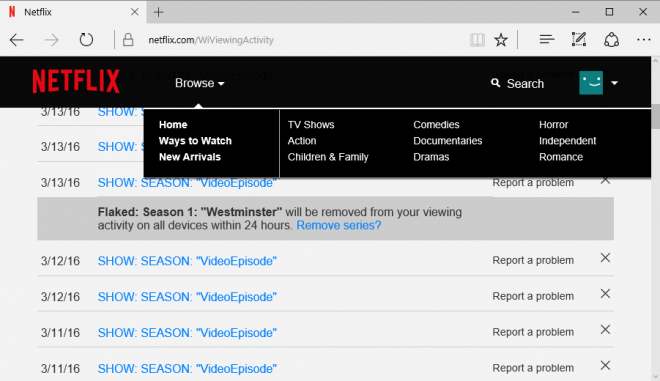This screenshot has height=381, width=660.
Task: Remove last 3/11/16 entry with X
Action: tap(605, 365)
